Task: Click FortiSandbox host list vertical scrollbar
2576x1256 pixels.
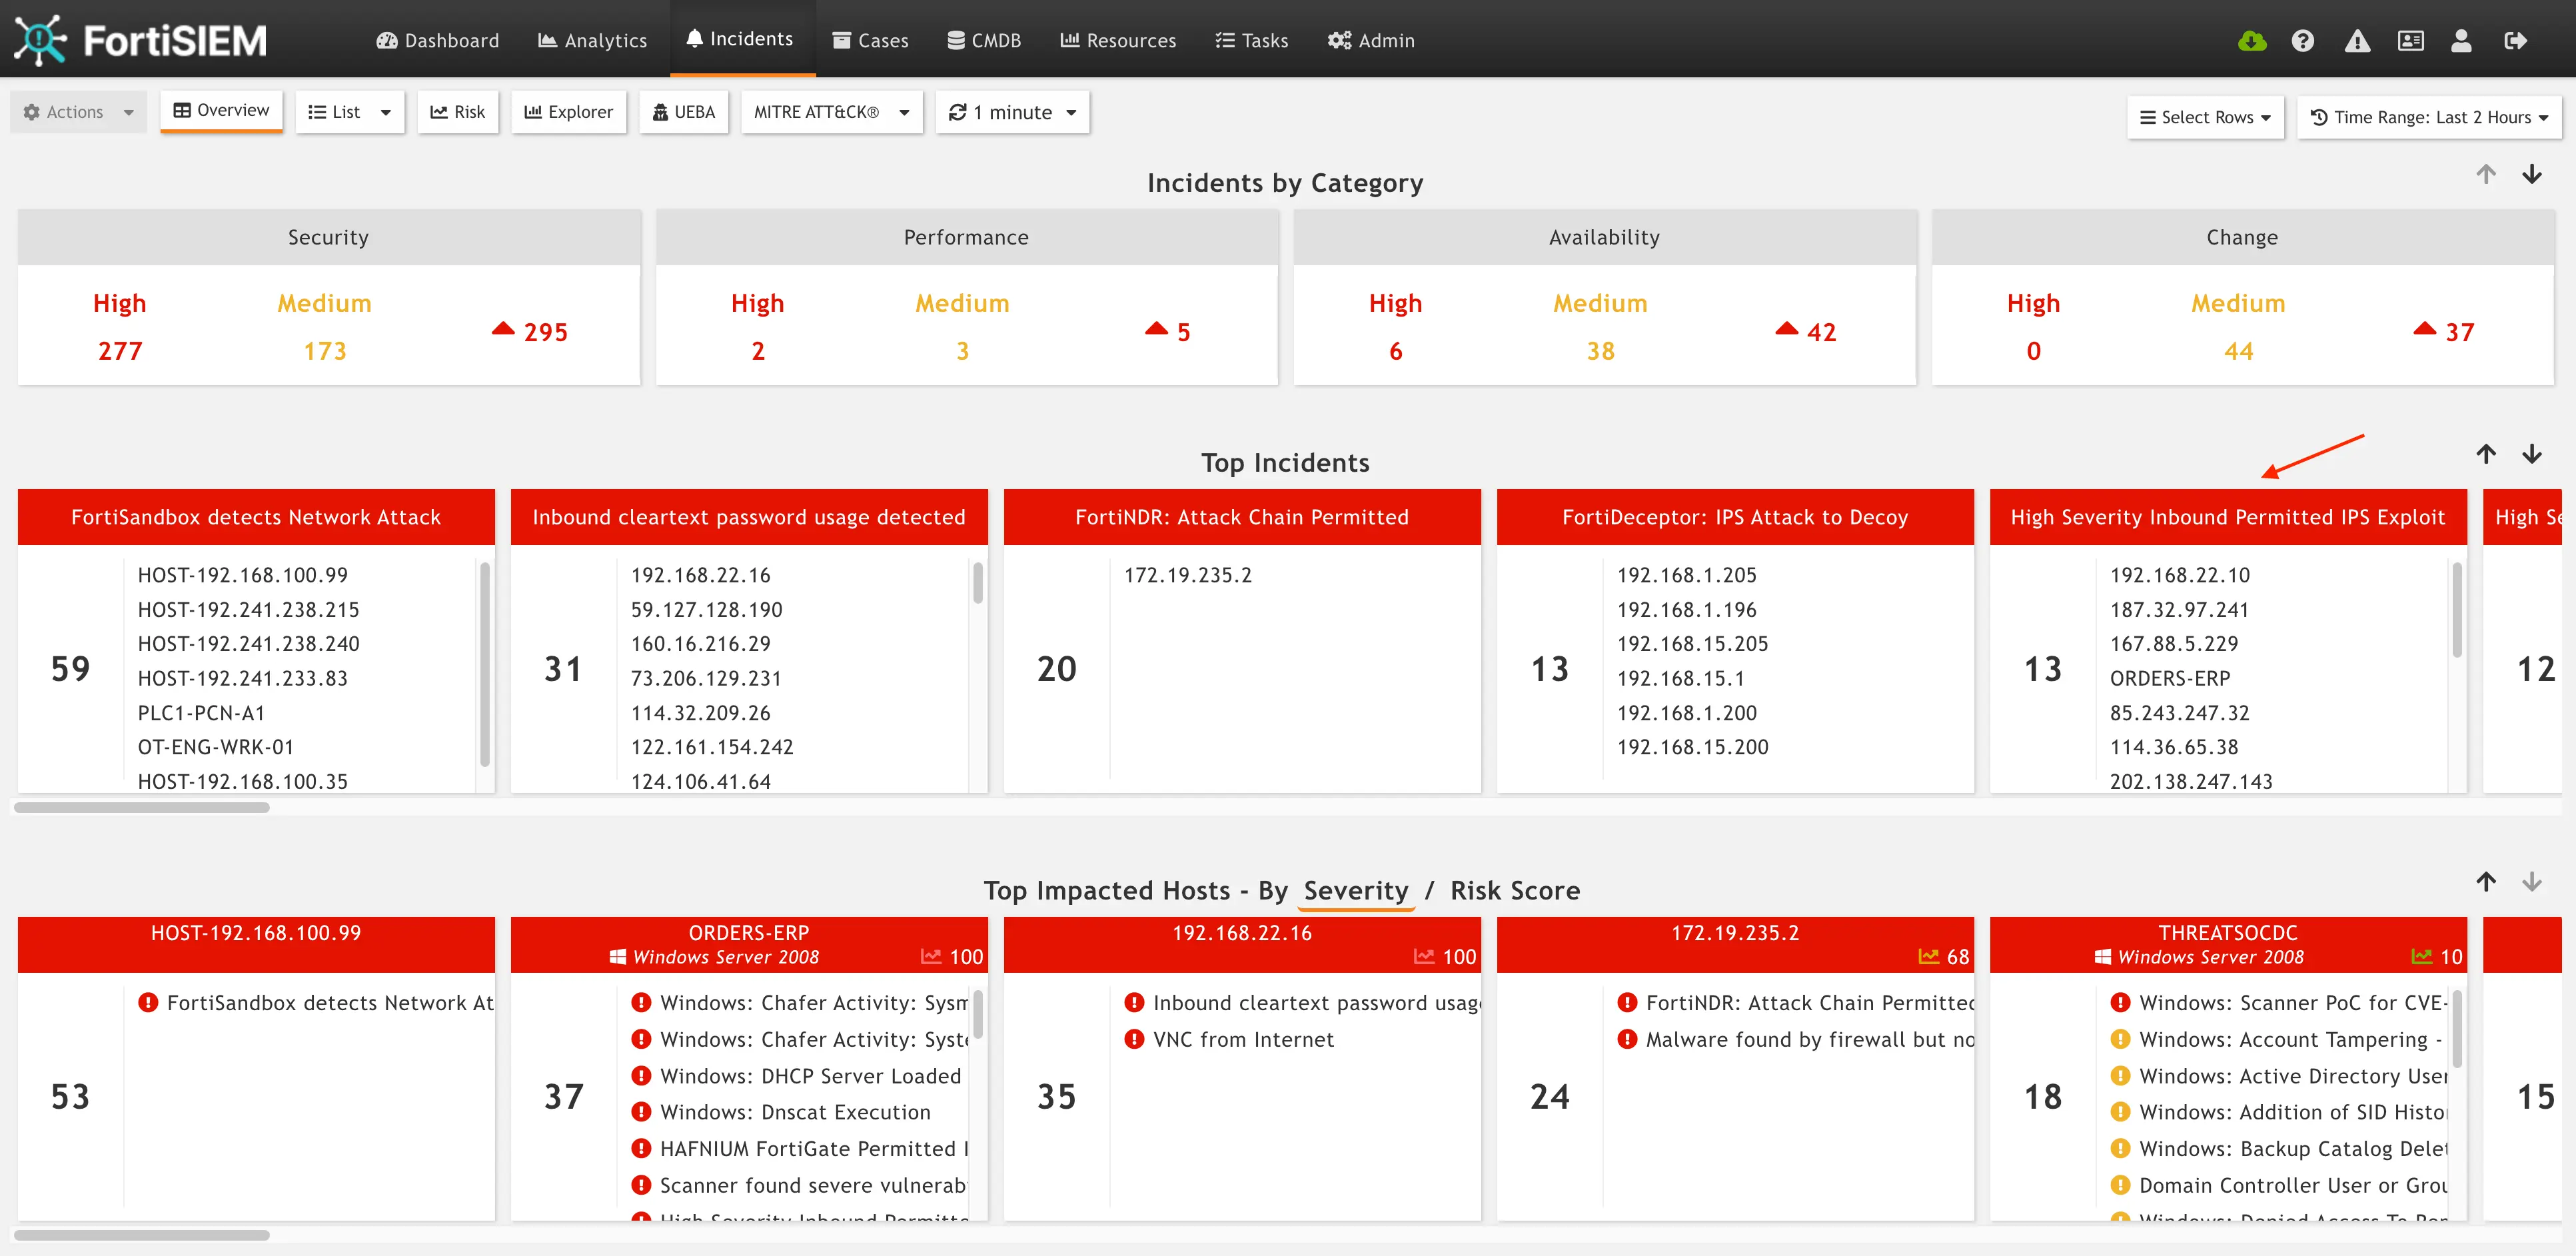Action: (485, 664)
